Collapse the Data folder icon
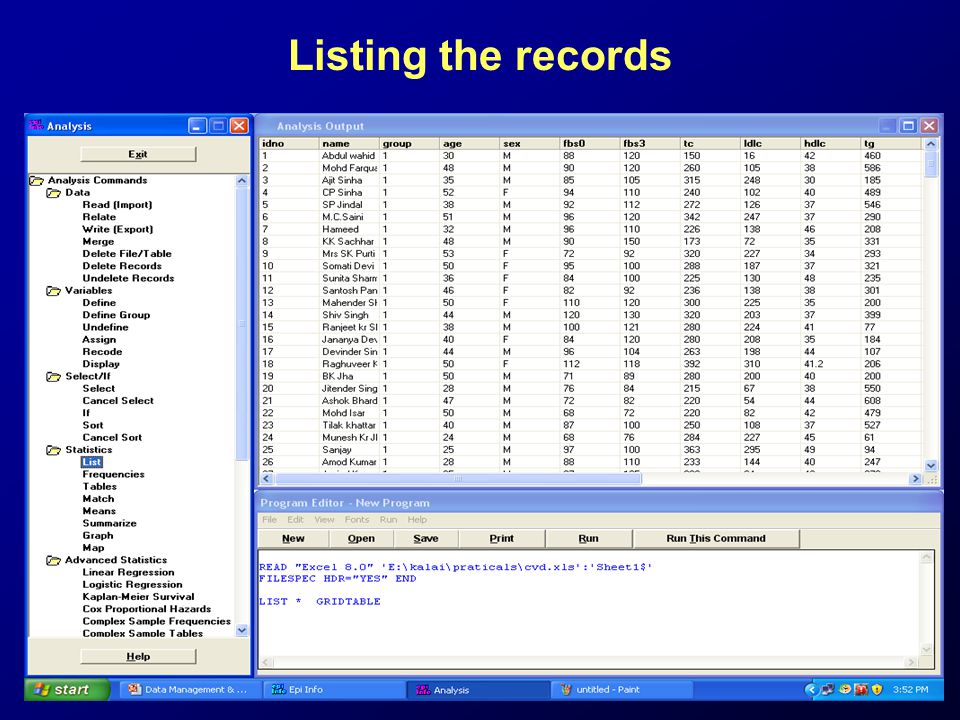The height and width of the screenshot is (720, 960). [54, 193]
